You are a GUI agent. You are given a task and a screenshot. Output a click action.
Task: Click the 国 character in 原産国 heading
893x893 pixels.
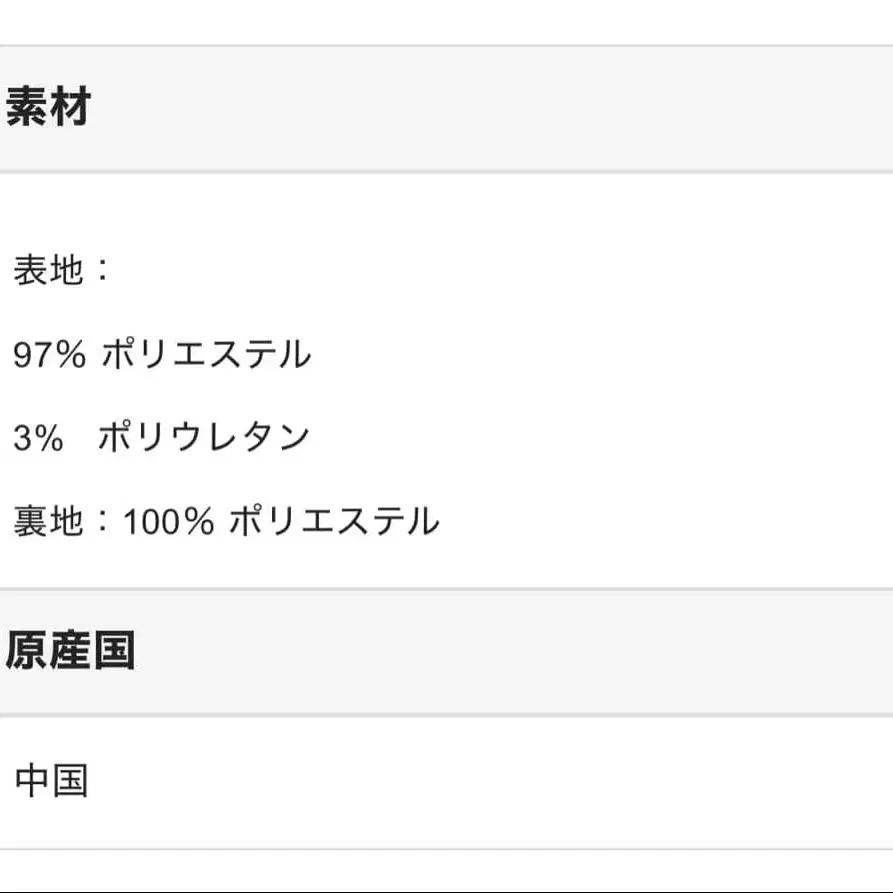pos(114,650)
